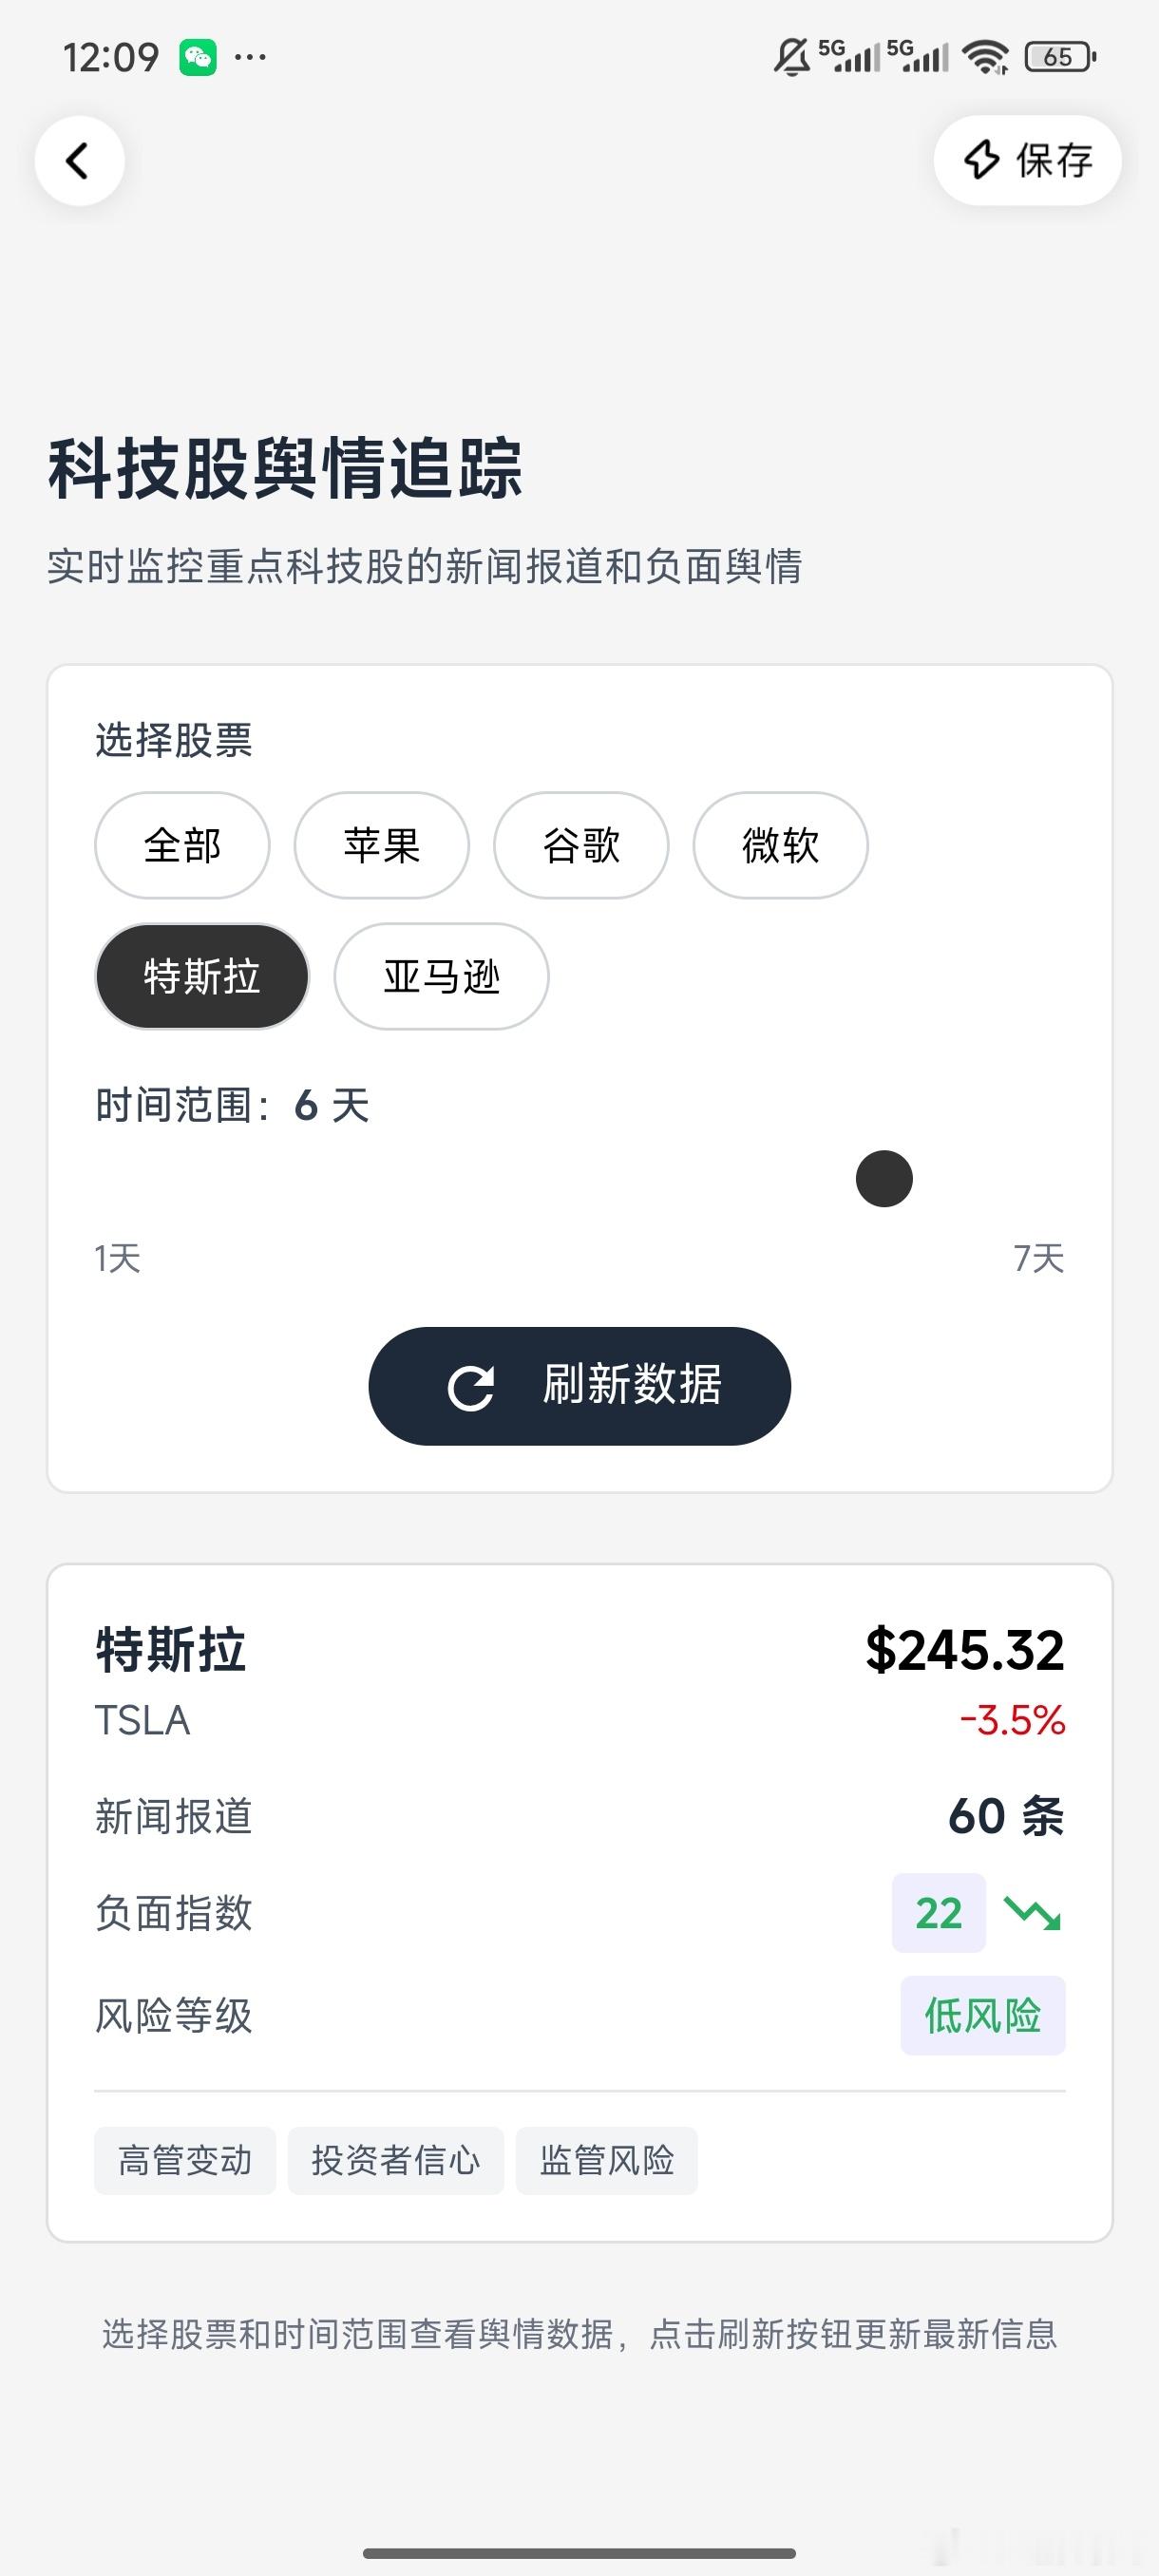Tap the green downward trend arrow
Screen dimensions: 1159x2576
click(1032, 1913)
